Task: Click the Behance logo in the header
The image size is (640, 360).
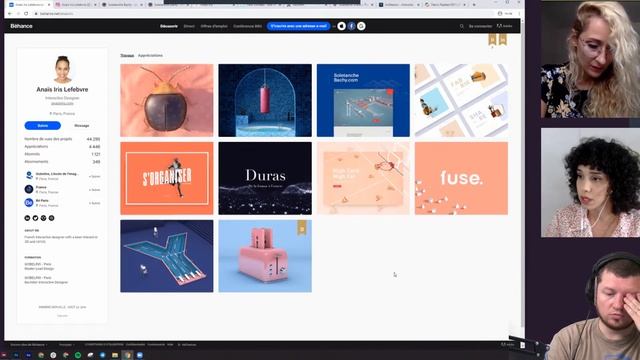Action: (21, 26)
